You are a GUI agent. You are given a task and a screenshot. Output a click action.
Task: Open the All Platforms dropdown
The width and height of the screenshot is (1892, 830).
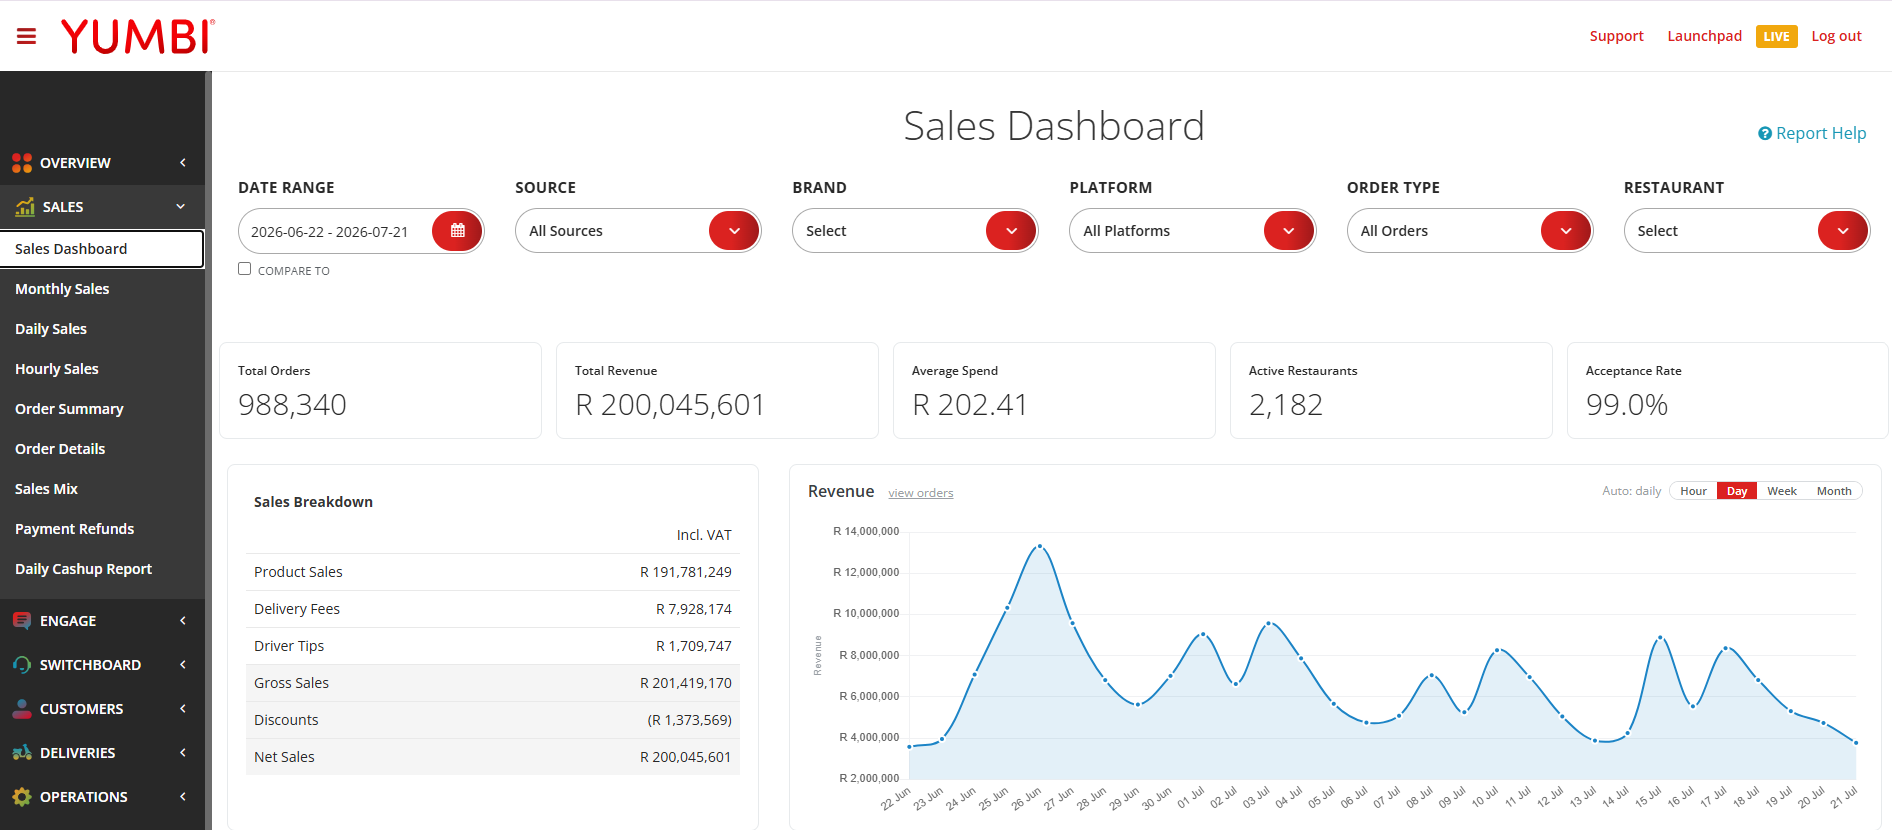(1192, 231)
